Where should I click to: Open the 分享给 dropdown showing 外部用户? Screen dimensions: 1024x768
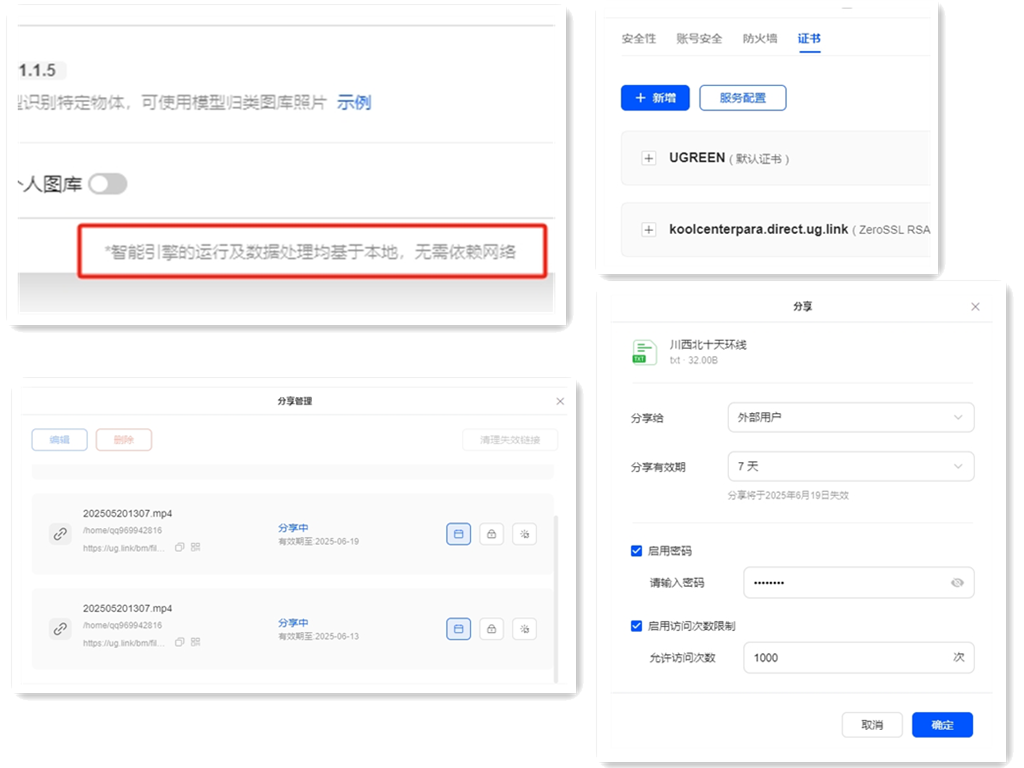point(850,417)
